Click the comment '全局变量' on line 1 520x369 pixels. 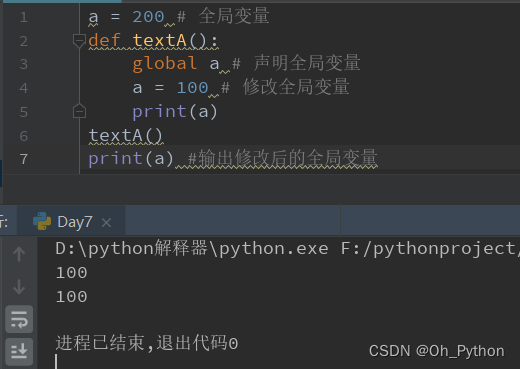(x=234, y=16)
